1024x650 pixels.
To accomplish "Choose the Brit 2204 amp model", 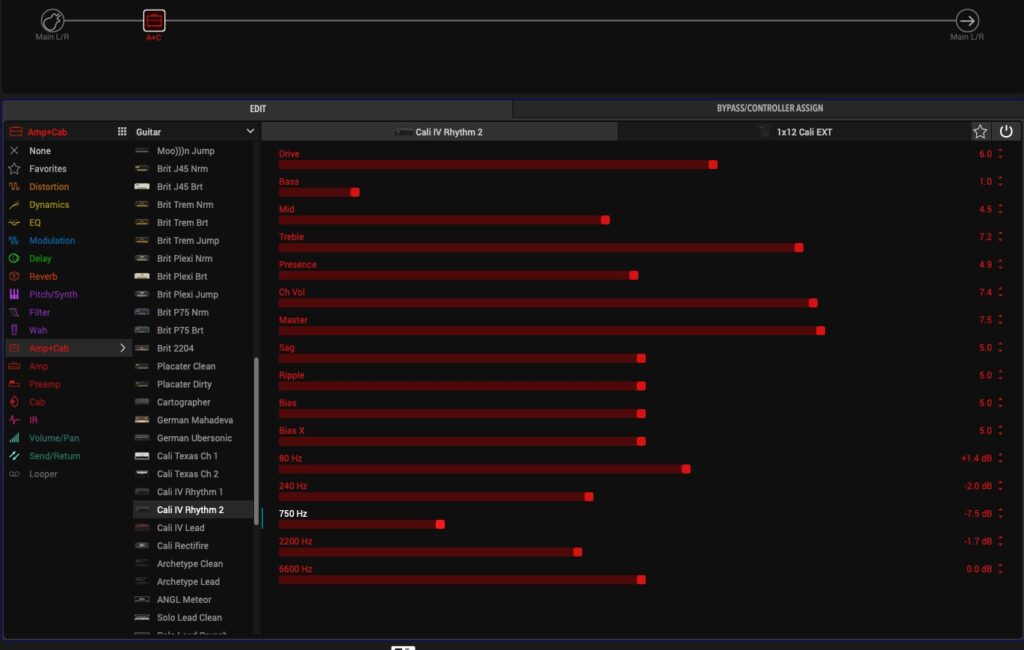I will pyautogui.click(x=175, y=348).
